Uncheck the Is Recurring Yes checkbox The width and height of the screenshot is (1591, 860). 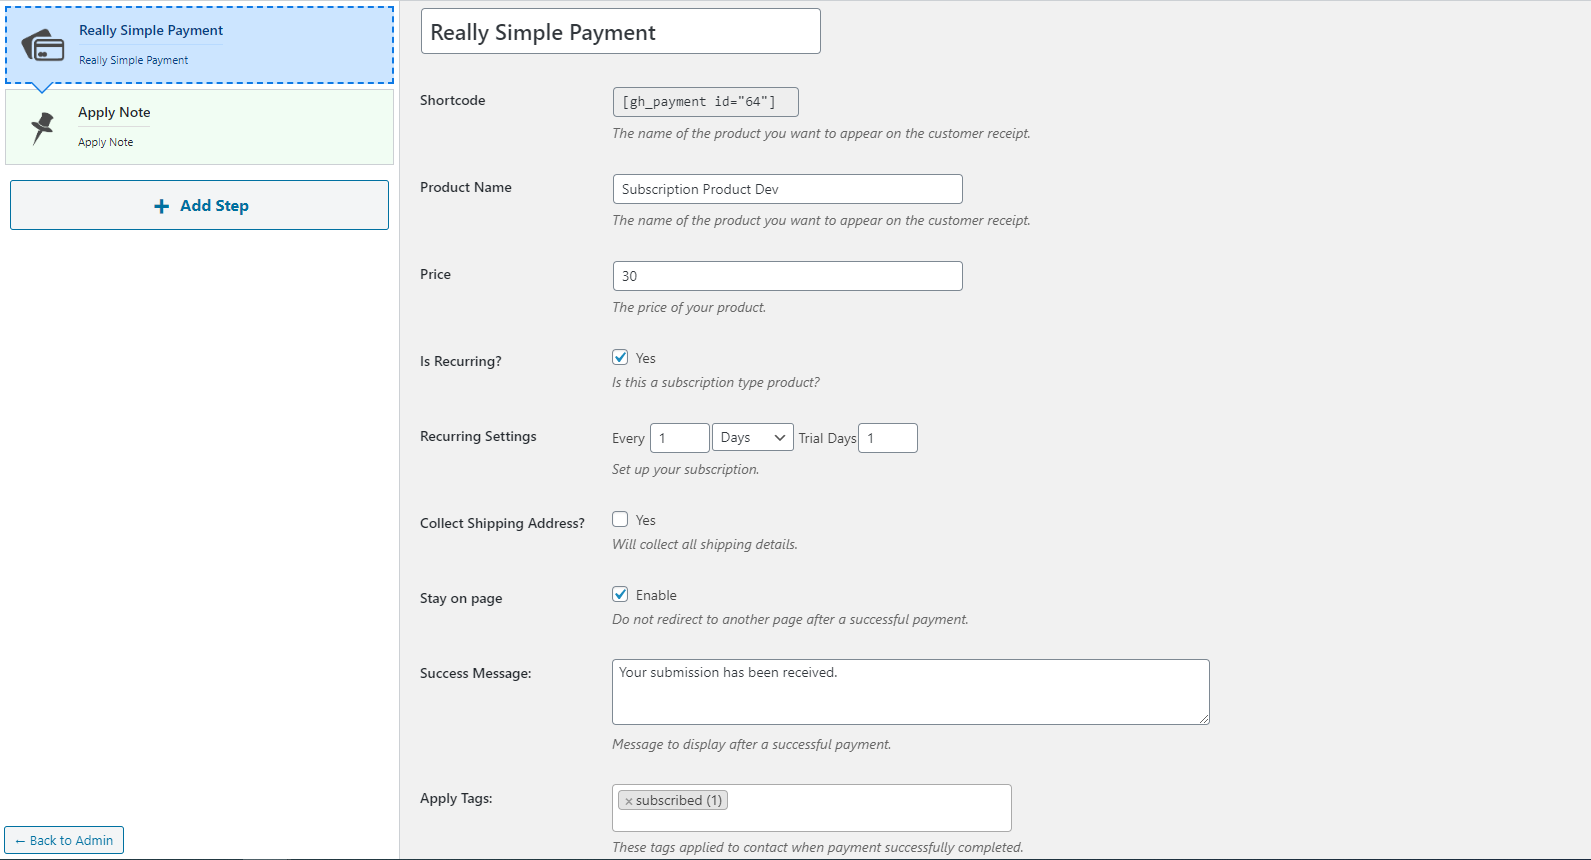pyautogui.click(x=620, y=357)
